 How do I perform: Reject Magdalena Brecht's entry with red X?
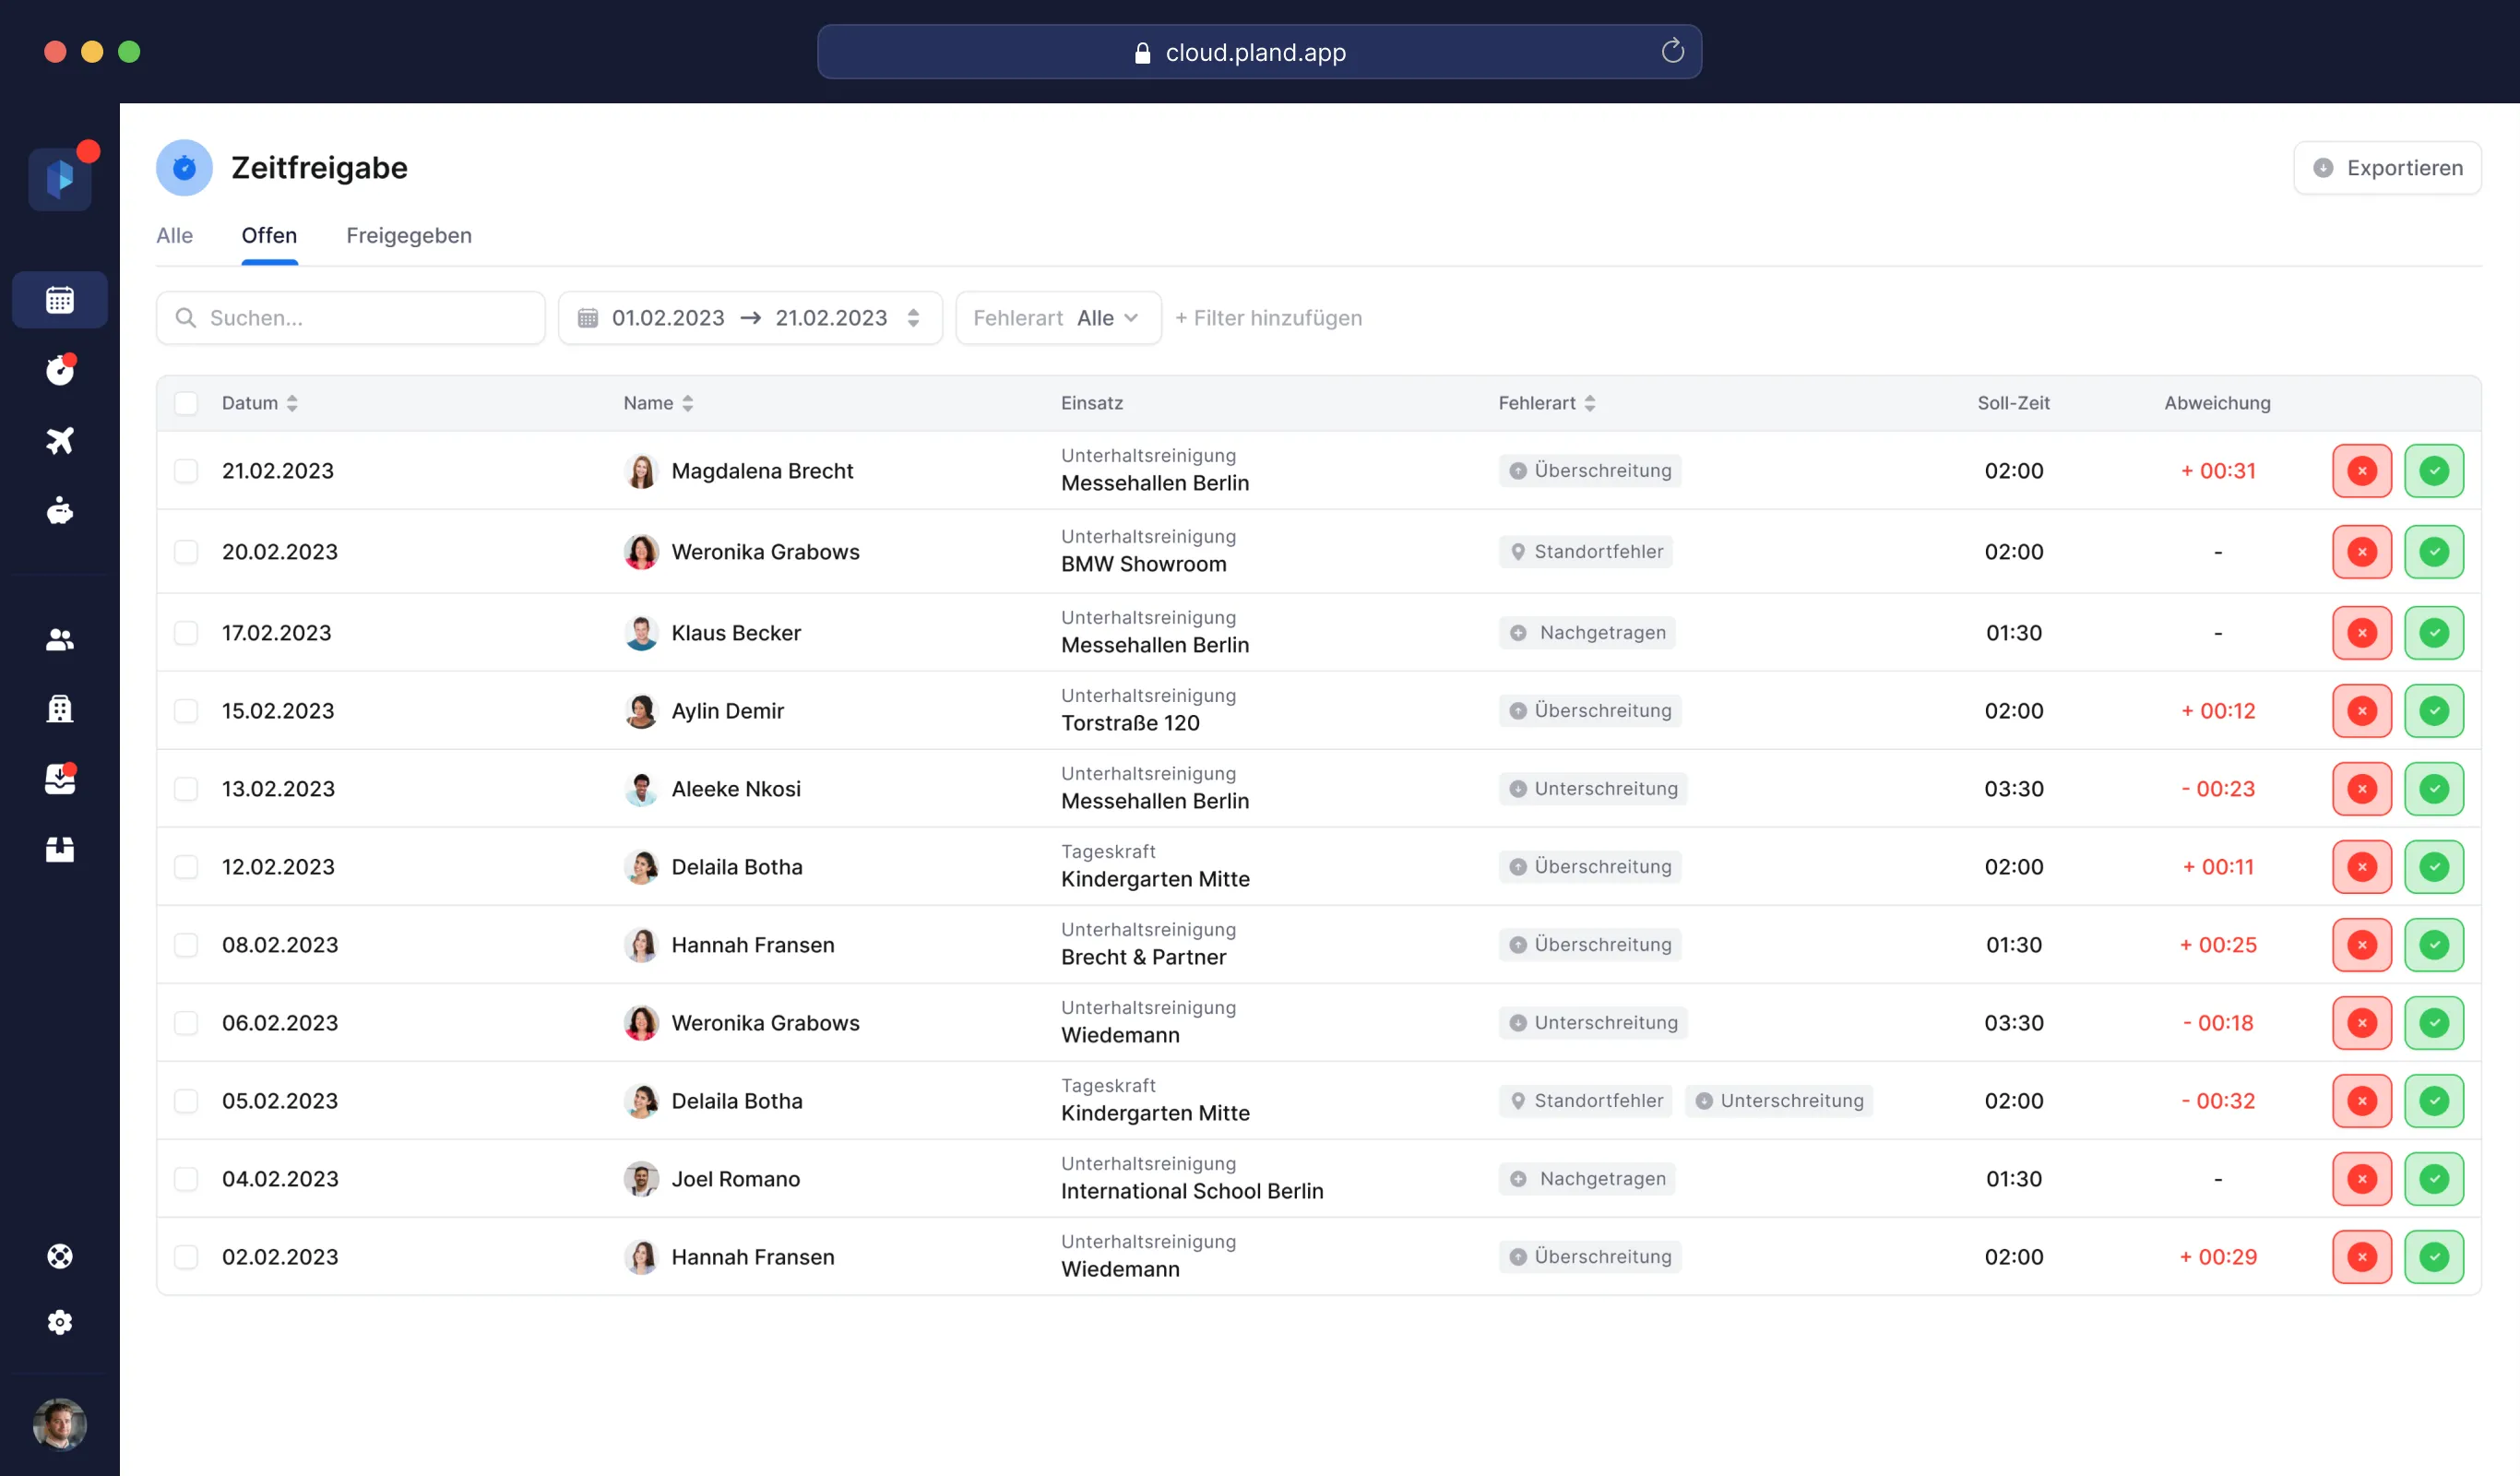(2362, 471)
